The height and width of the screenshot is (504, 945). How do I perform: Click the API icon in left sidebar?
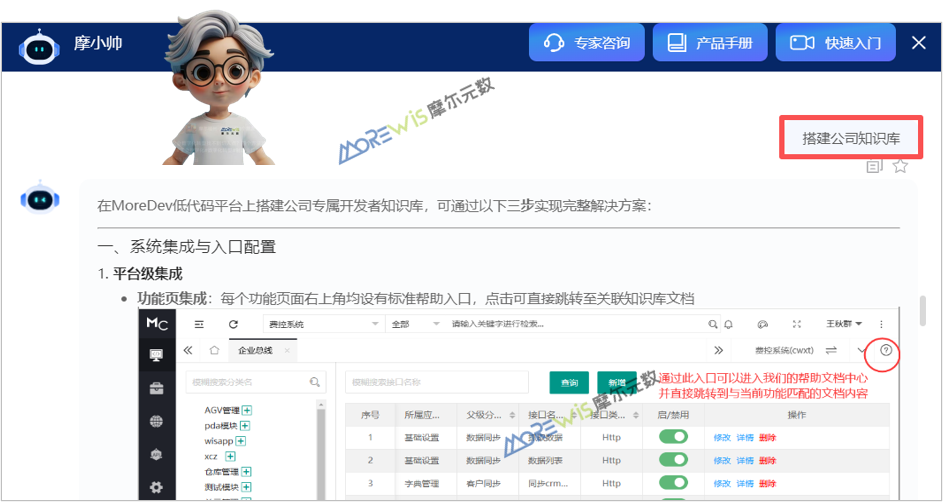(x=156, y=454)
